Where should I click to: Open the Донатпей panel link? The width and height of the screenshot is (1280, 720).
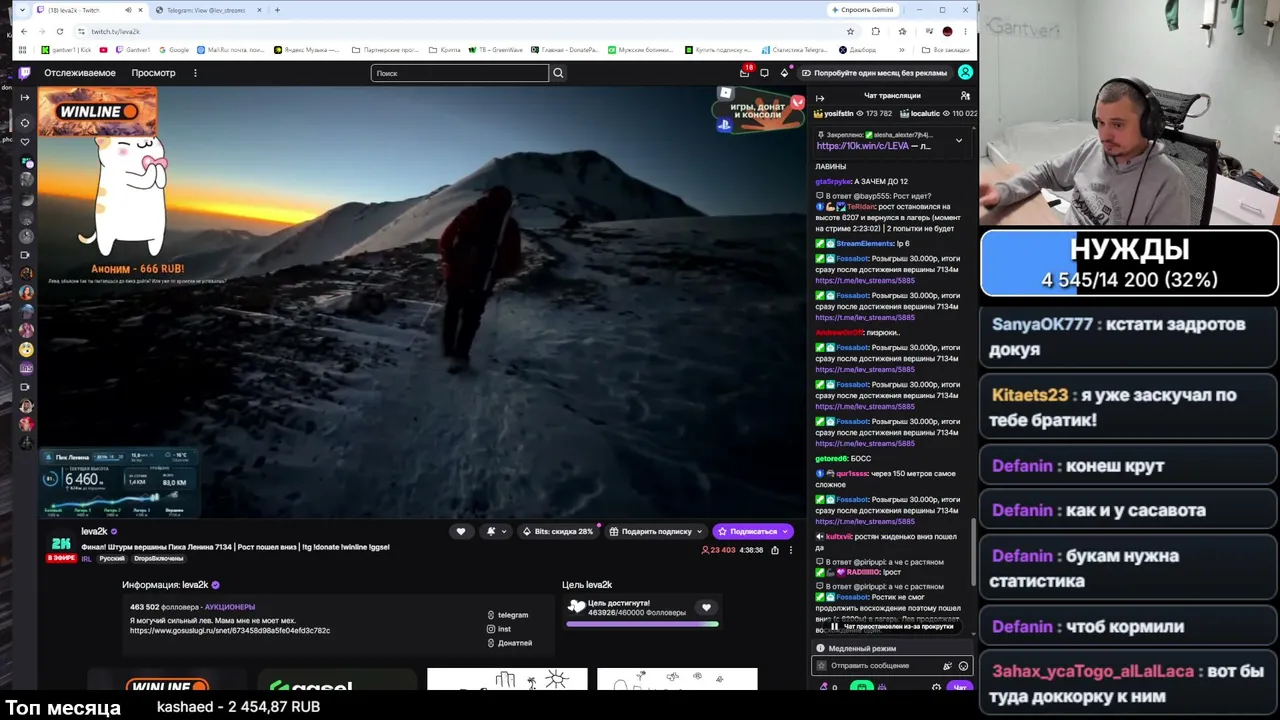click(510, 643)
